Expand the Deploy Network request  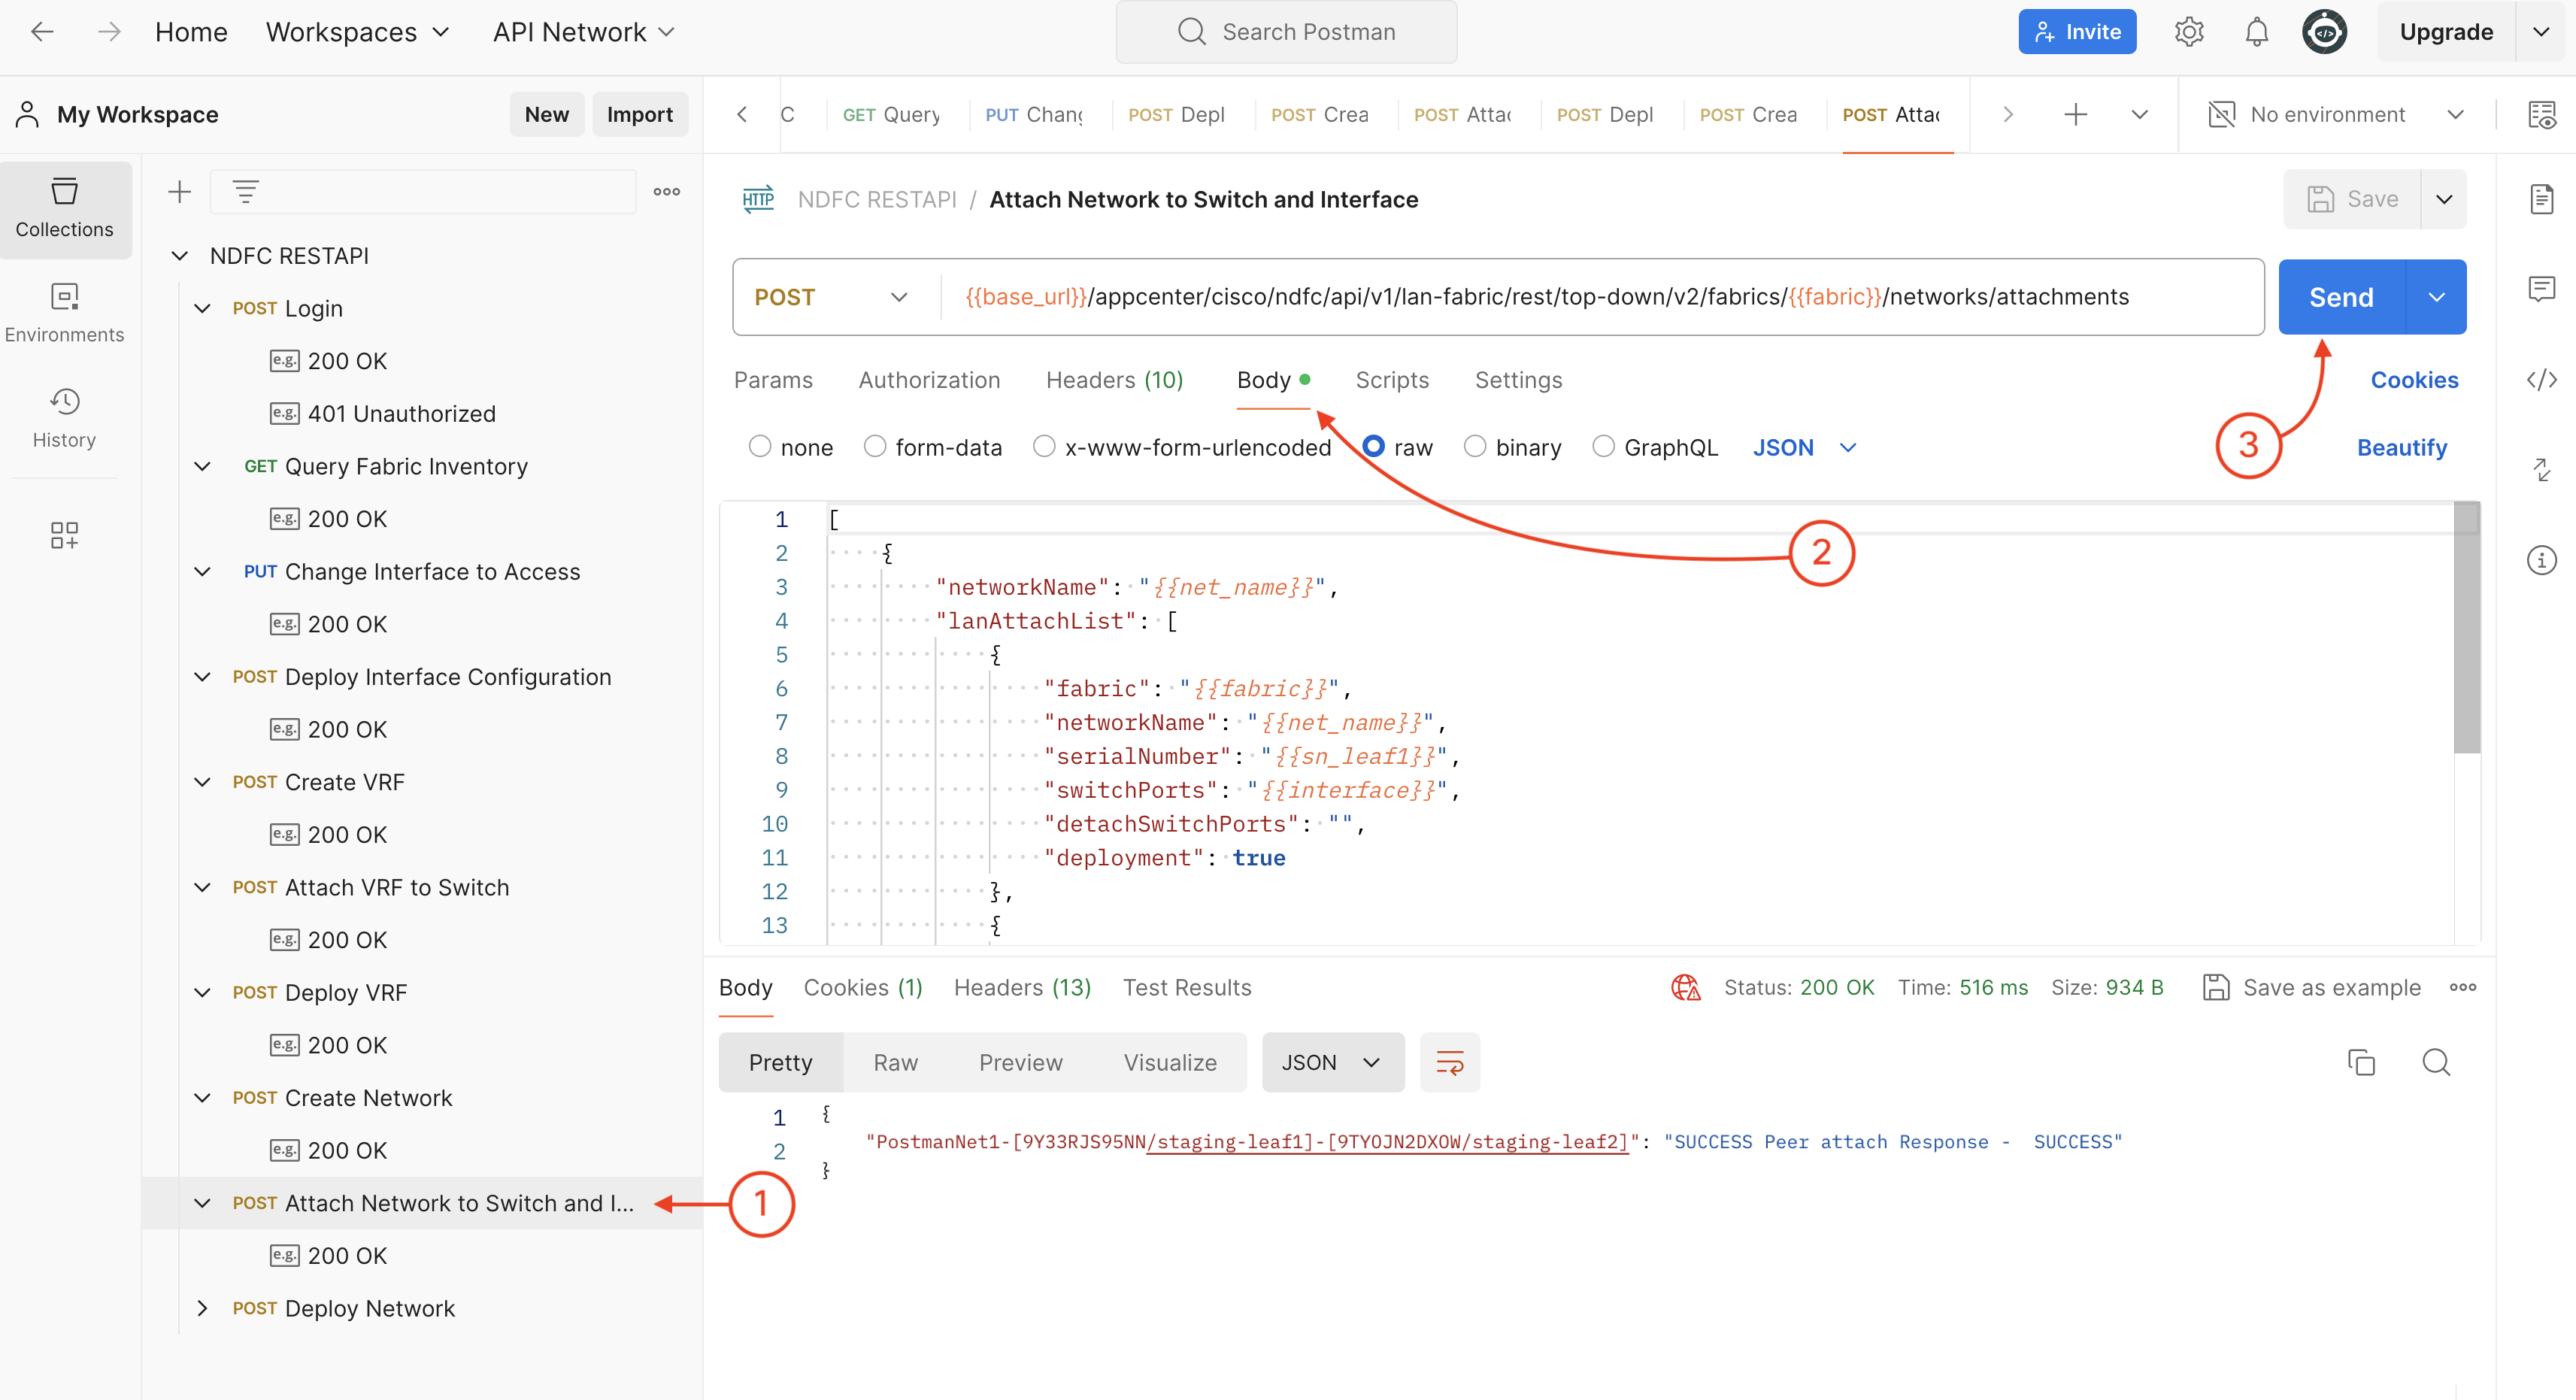[202, 1308]
